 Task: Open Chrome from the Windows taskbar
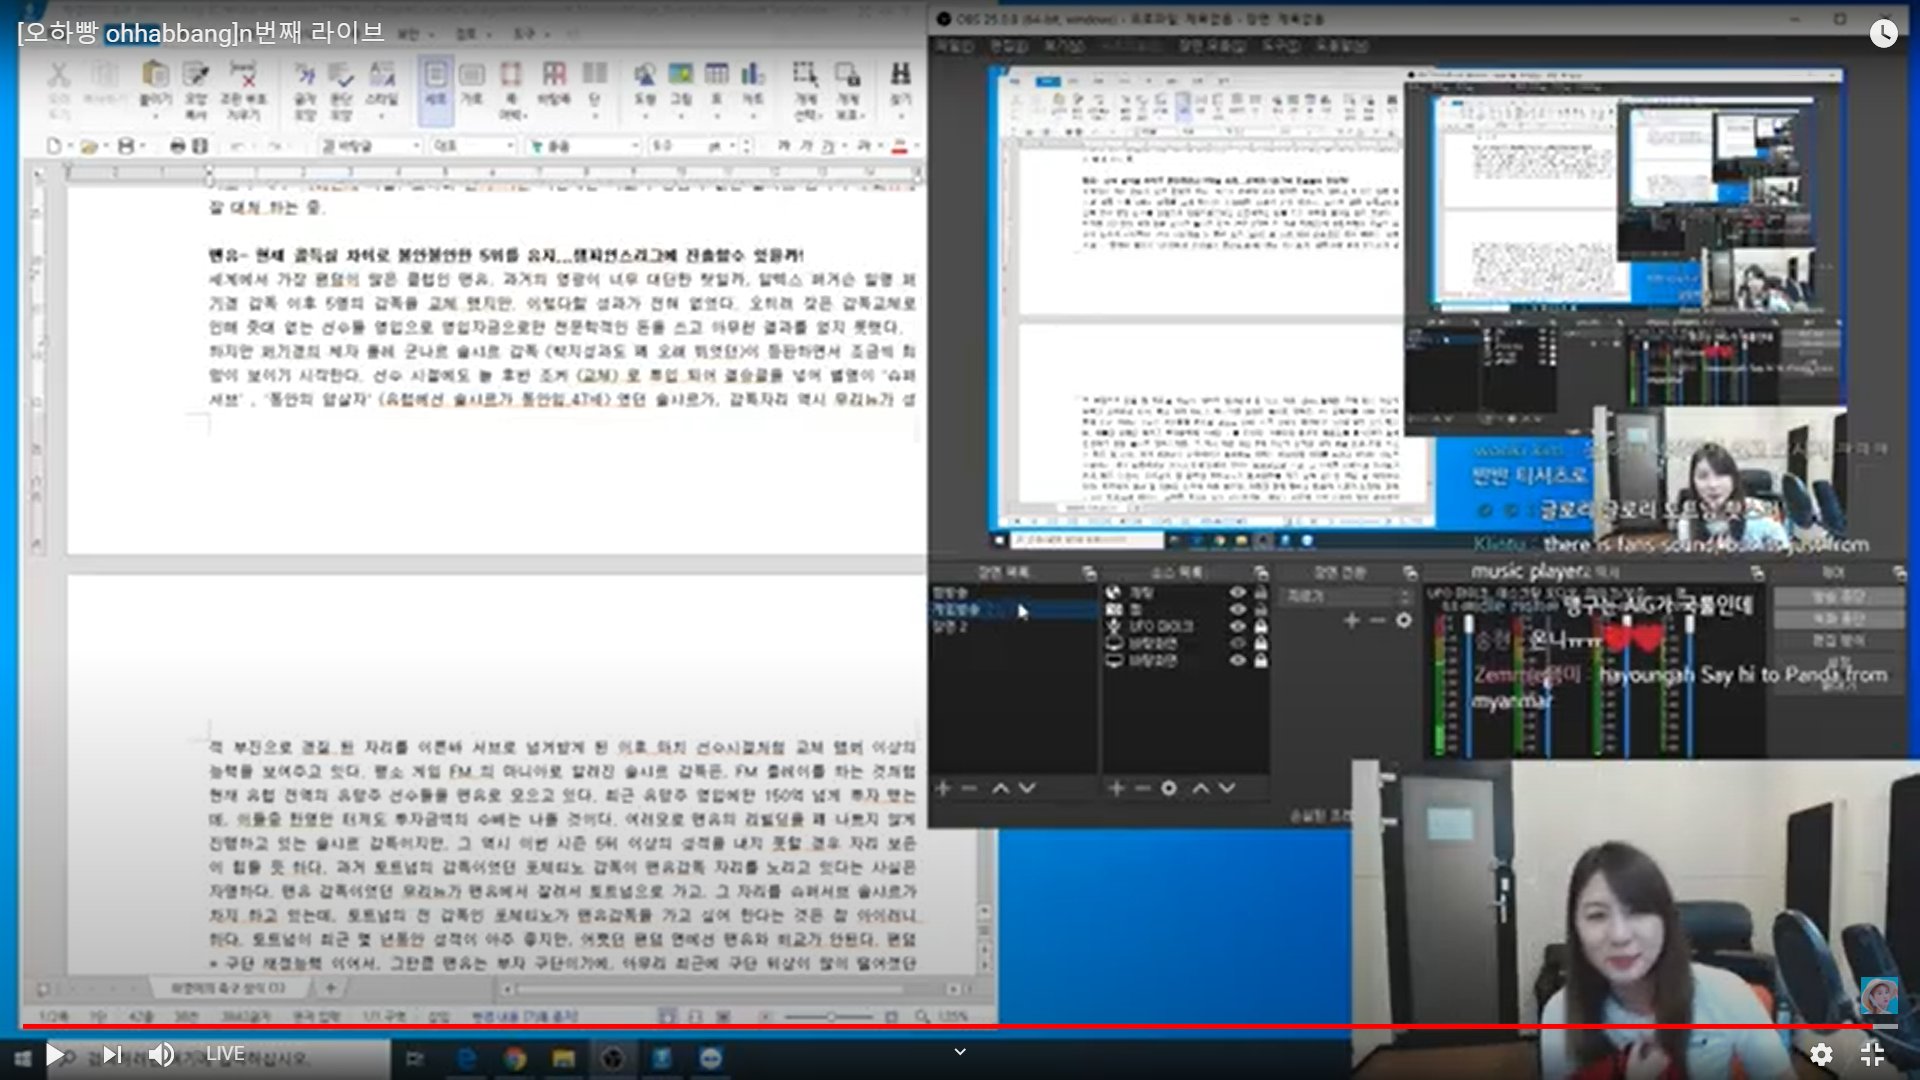(515, 1058)
